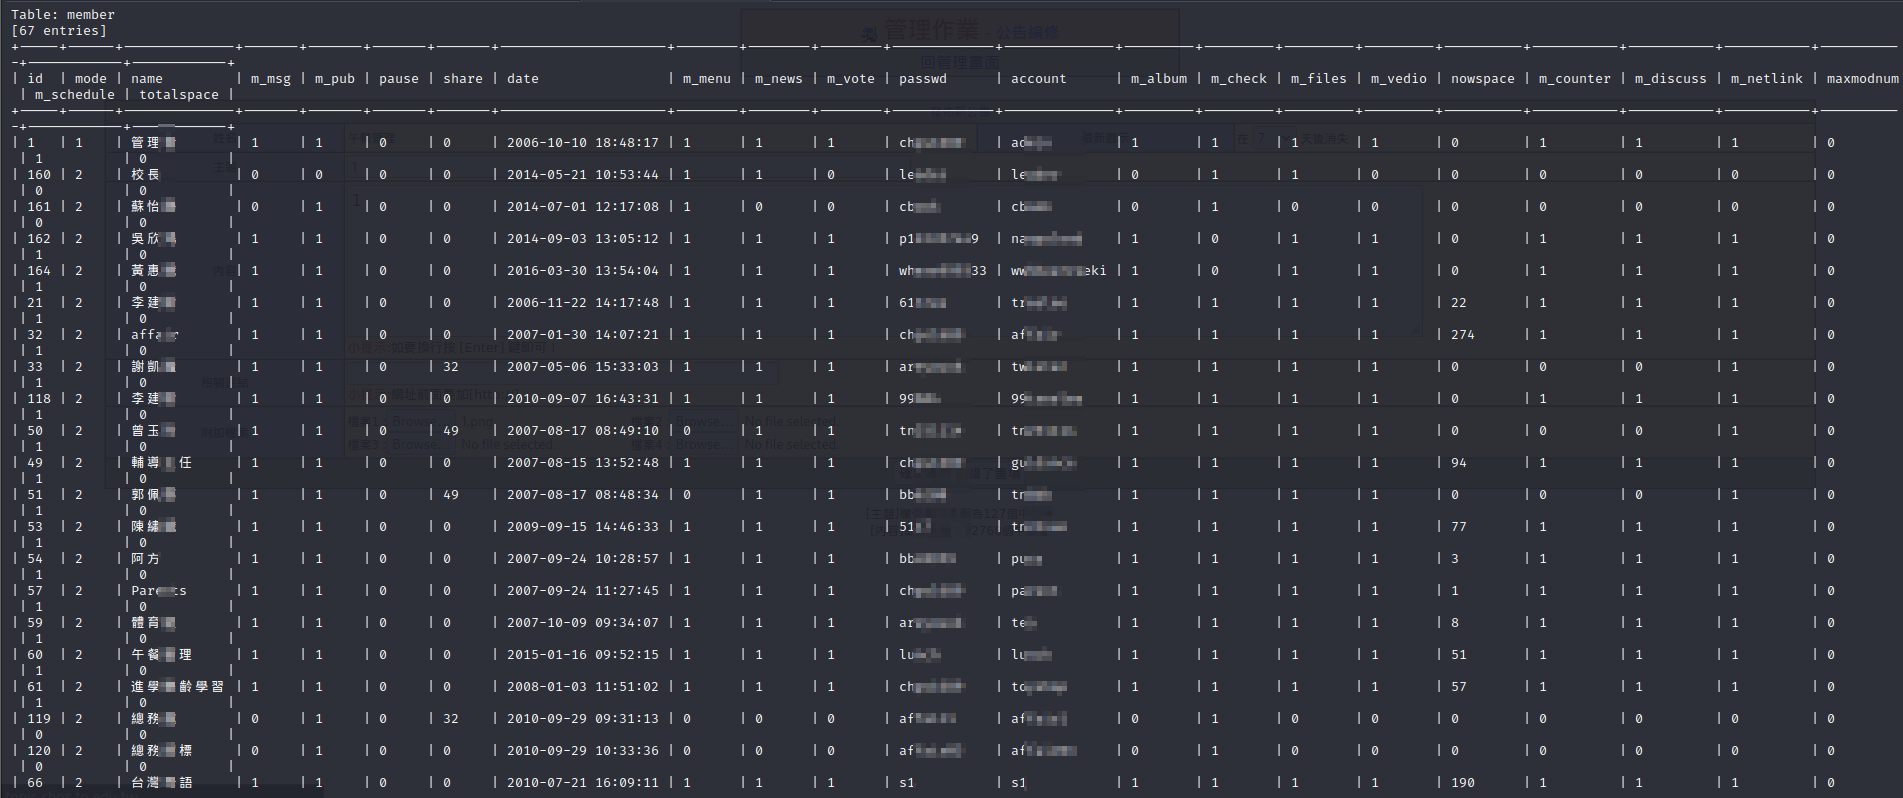Select the date "2007-08-17 08:48:34"
Viewport: 1903px width, 798px height.
583,495
